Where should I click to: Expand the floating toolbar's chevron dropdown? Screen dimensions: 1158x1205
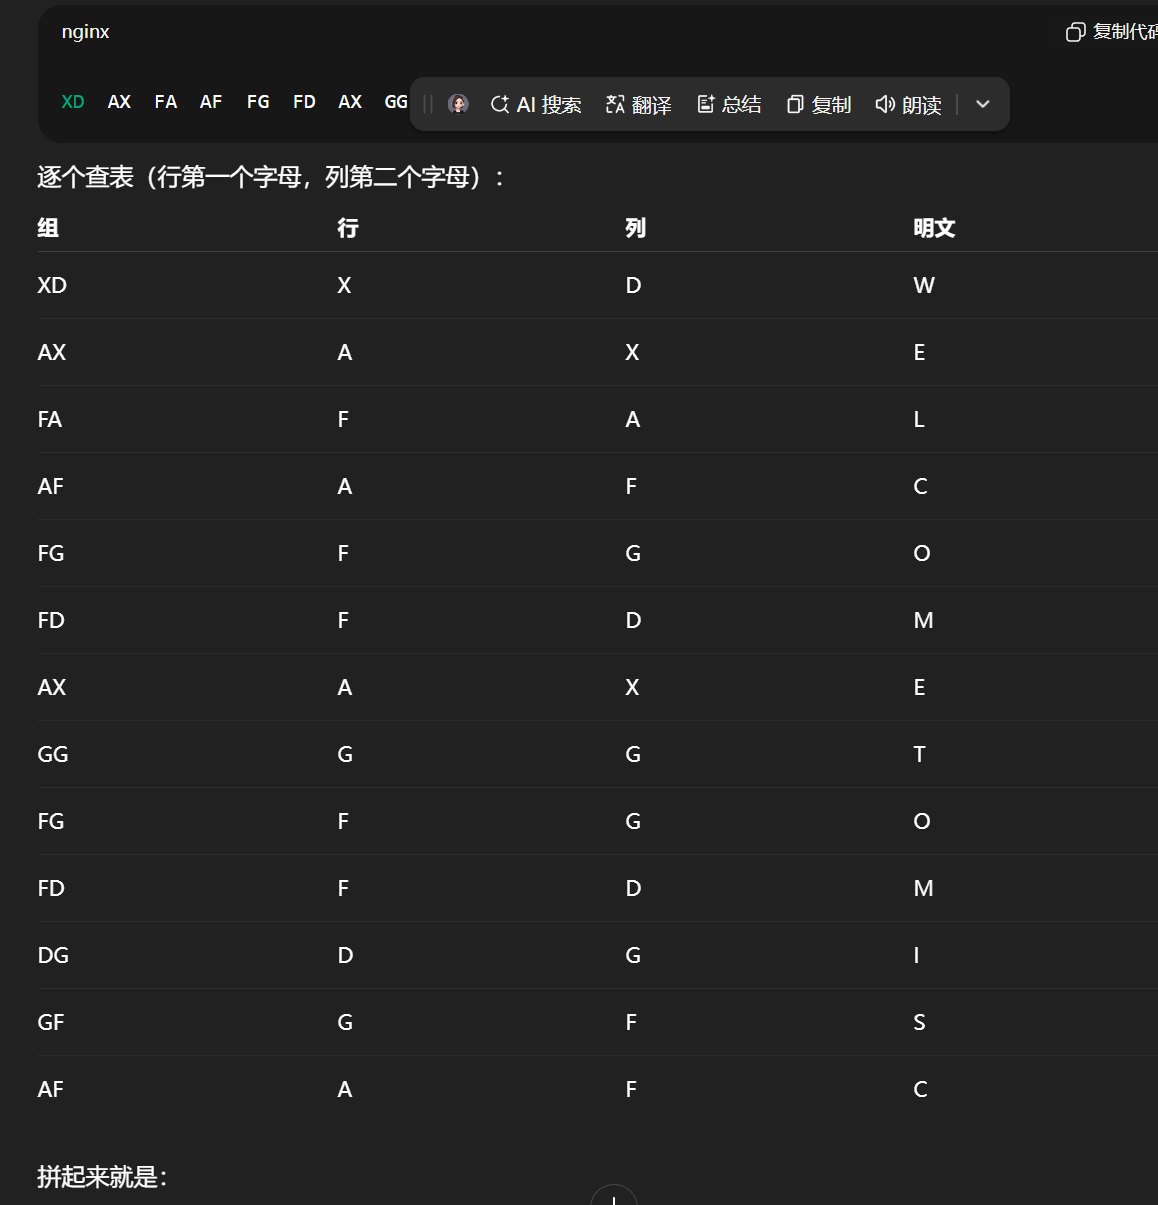coord(983,104)
